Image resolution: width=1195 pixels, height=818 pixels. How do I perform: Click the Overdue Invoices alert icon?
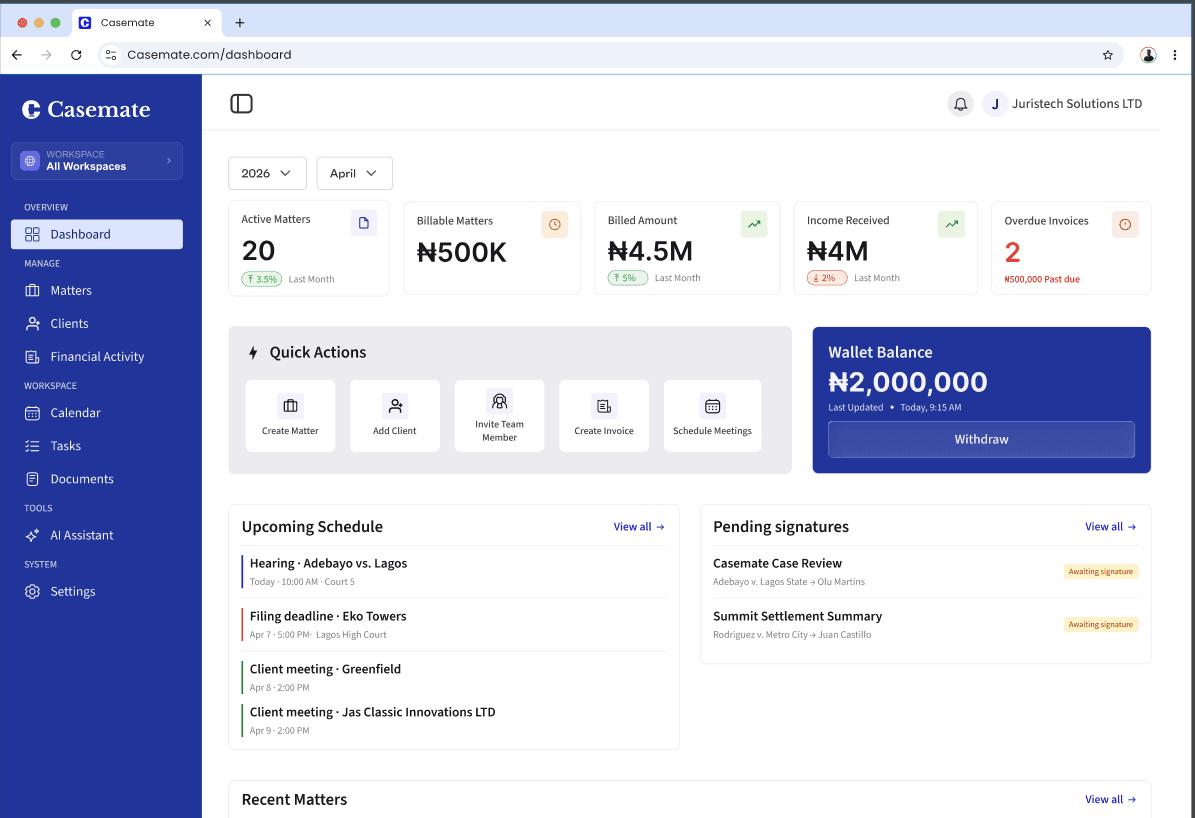click(x=1125, y=224)
